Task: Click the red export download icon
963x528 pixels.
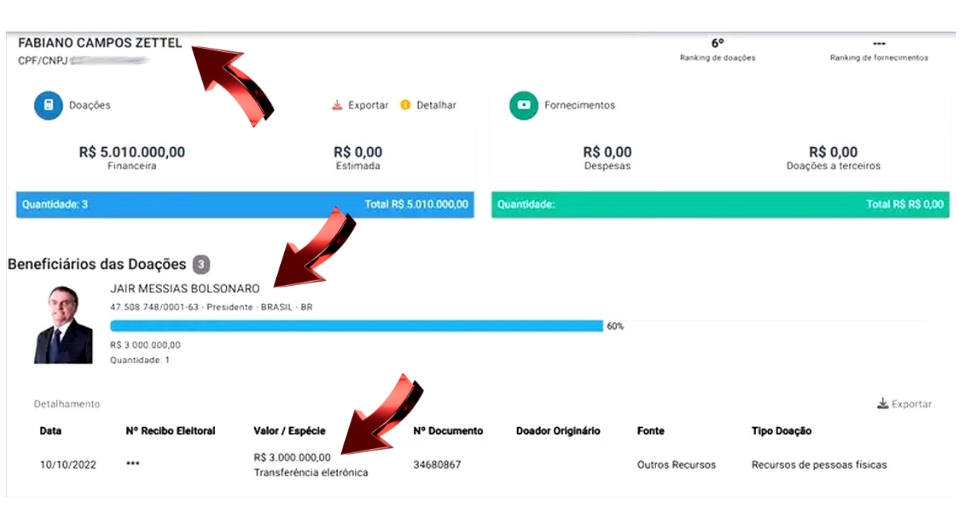Action: pyautogui.click(x=337, y=105)
